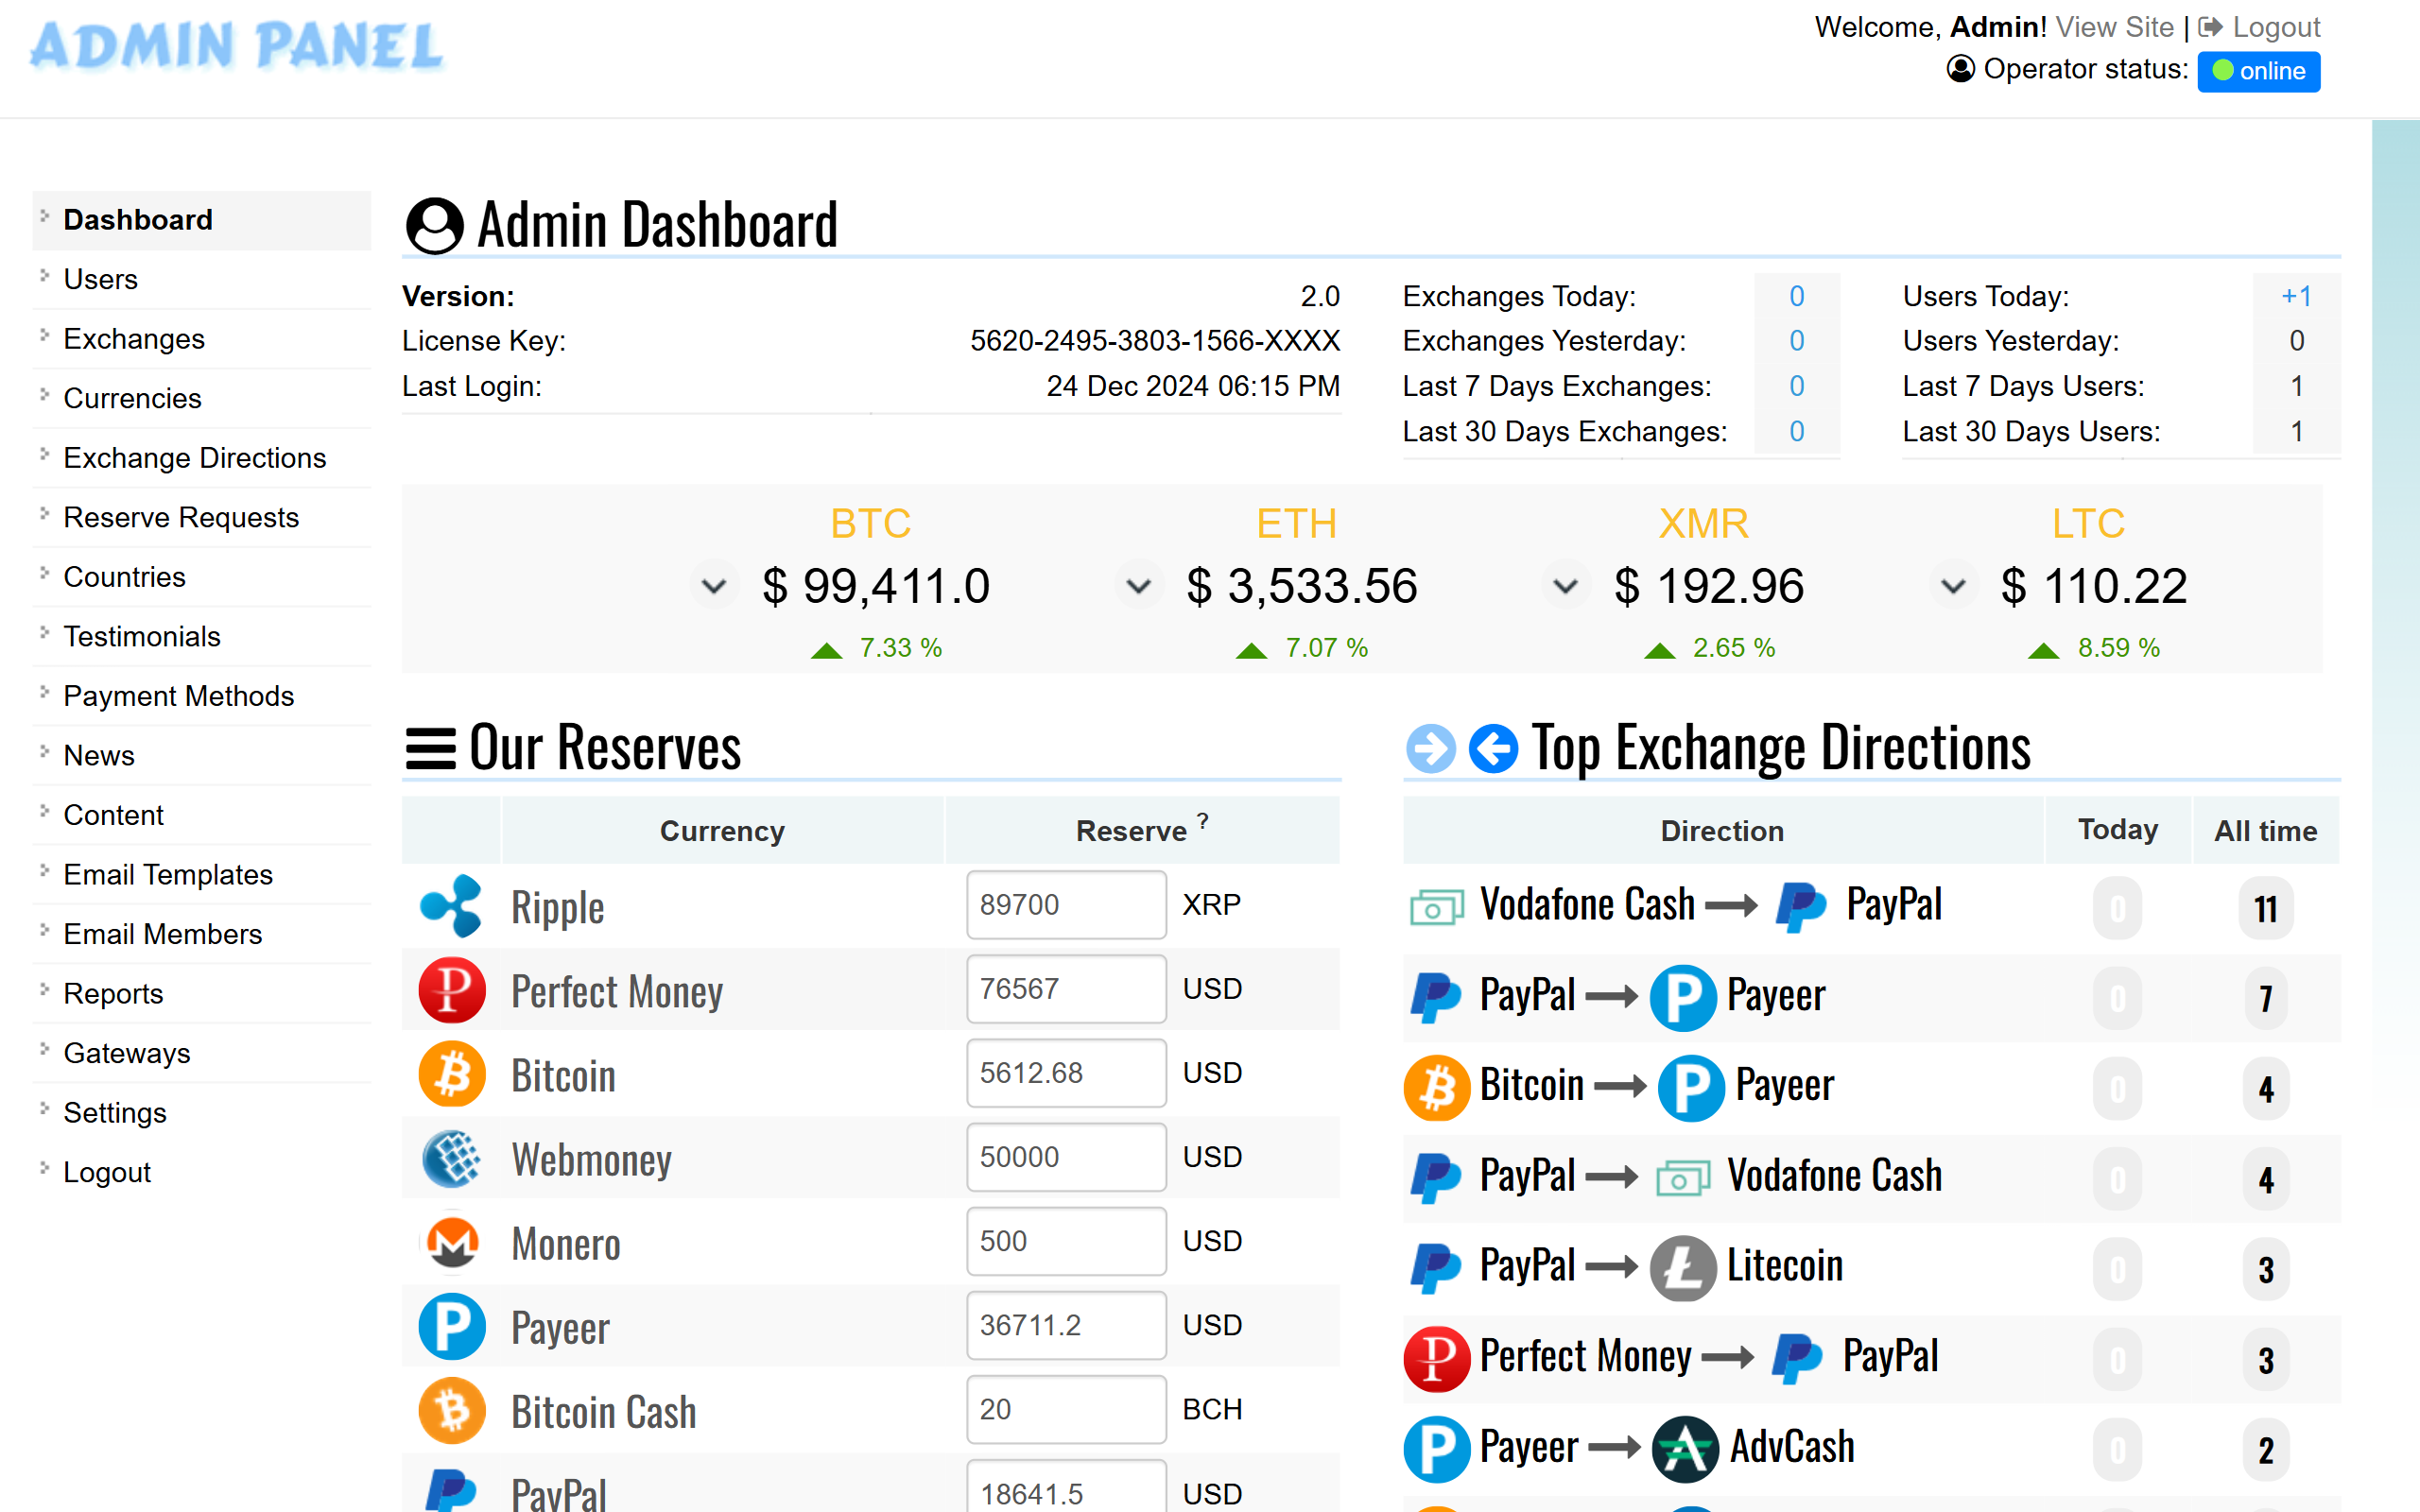Click the Monero reserve input showing 500
Screen dimensions: 2420x1512
click(x=1066, y=1240)
